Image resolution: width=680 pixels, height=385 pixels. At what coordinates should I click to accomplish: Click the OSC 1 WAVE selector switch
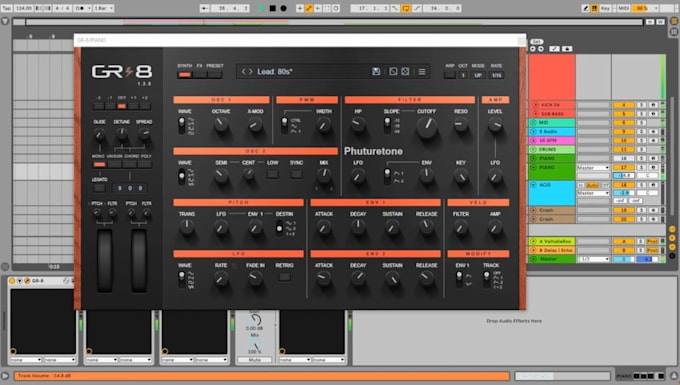click(182, 125)
